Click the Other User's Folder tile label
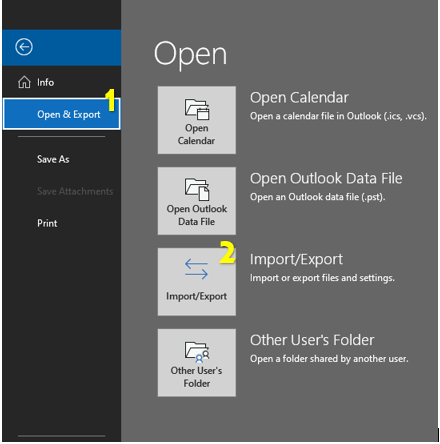The height and width of the screenshot is (444, 440). (196, 377)
